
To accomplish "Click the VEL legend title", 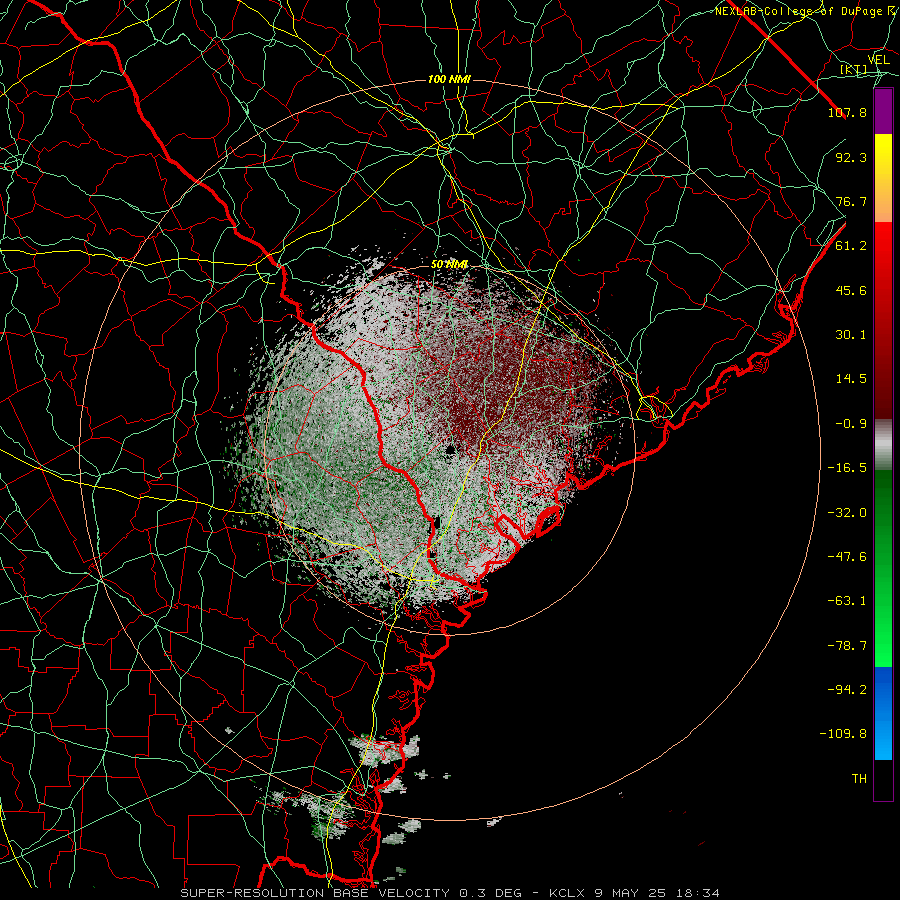I will 878,60.
